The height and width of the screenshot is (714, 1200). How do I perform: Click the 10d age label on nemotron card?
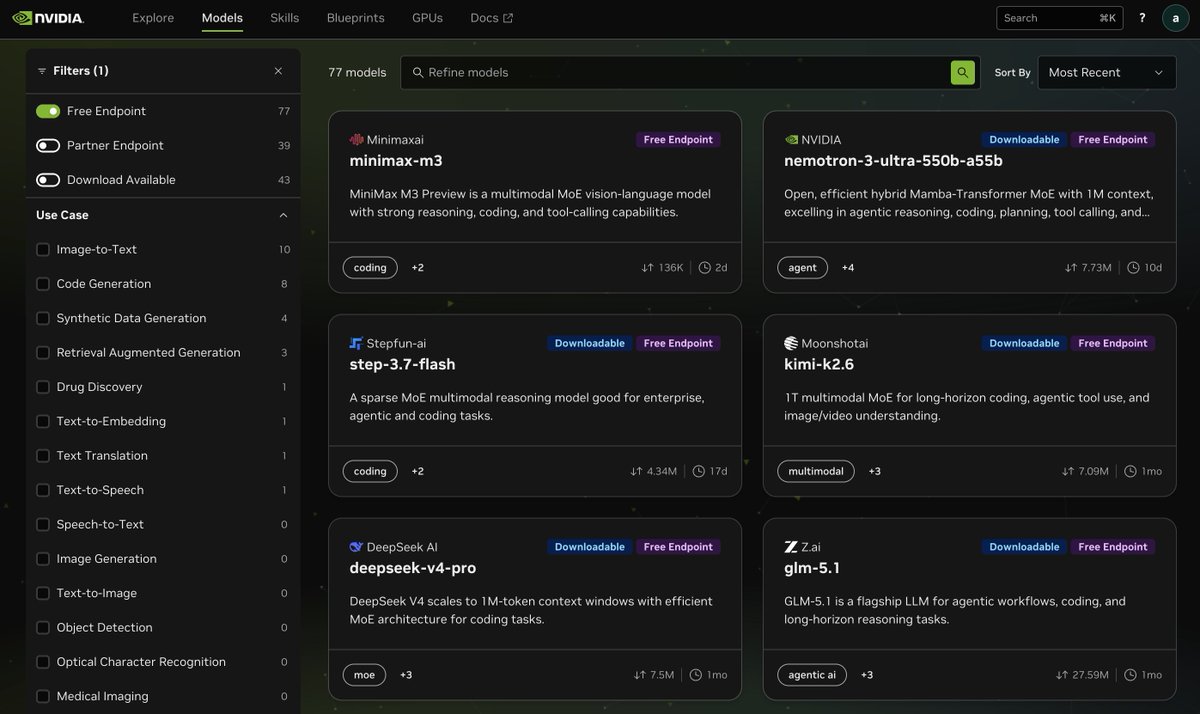pos(1153,268)
